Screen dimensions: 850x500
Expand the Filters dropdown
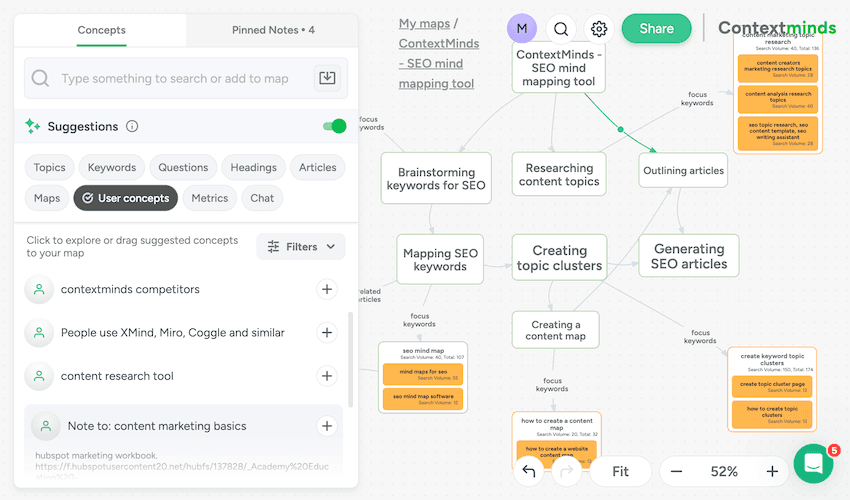click(x=301, y=246)
